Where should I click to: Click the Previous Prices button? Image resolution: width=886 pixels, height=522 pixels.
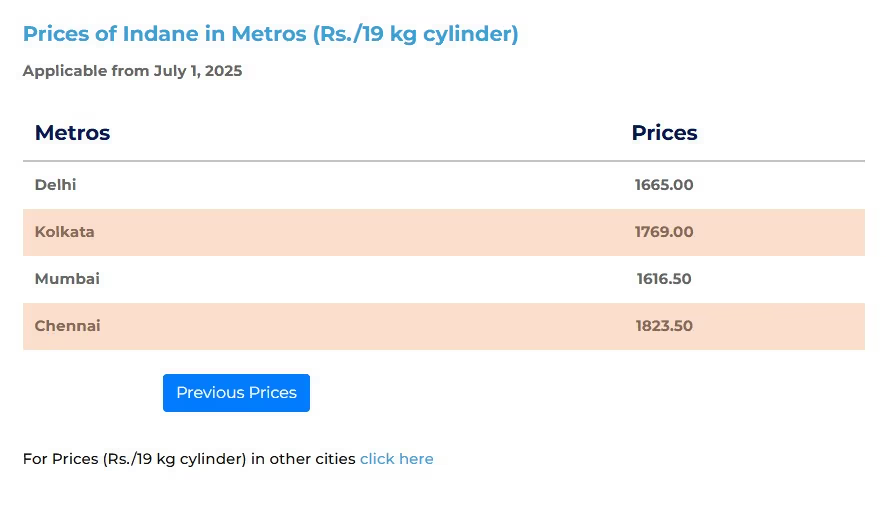click(x=236, y=393)
